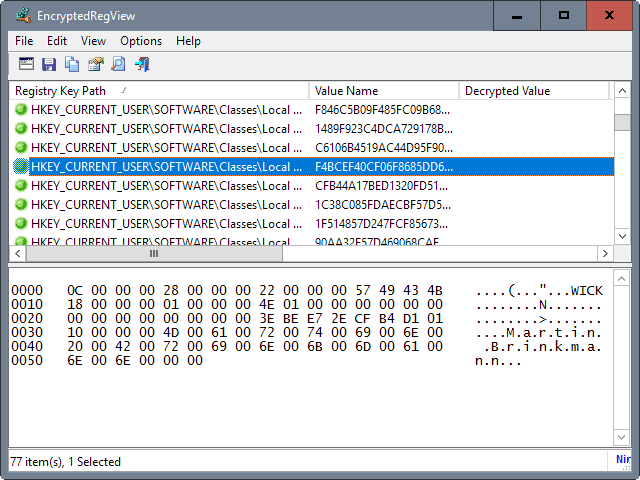Click value name F4BCEF40CF06F8685DD6...

[384, 167]
